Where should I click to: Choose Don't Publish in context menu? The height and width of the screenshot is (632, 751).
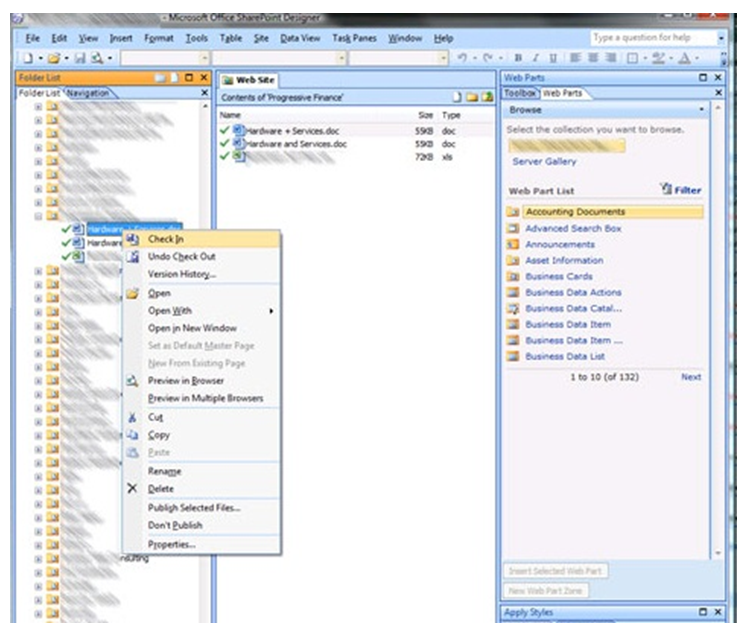pos(202,526)
